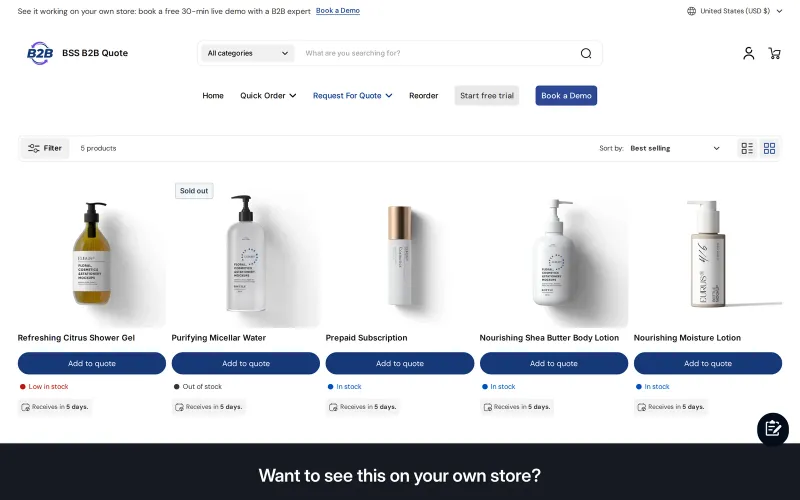This screenshot has height=500, width=800.
Task: Click delivery icon under Purifying Micellar Water
Action: 179,407
